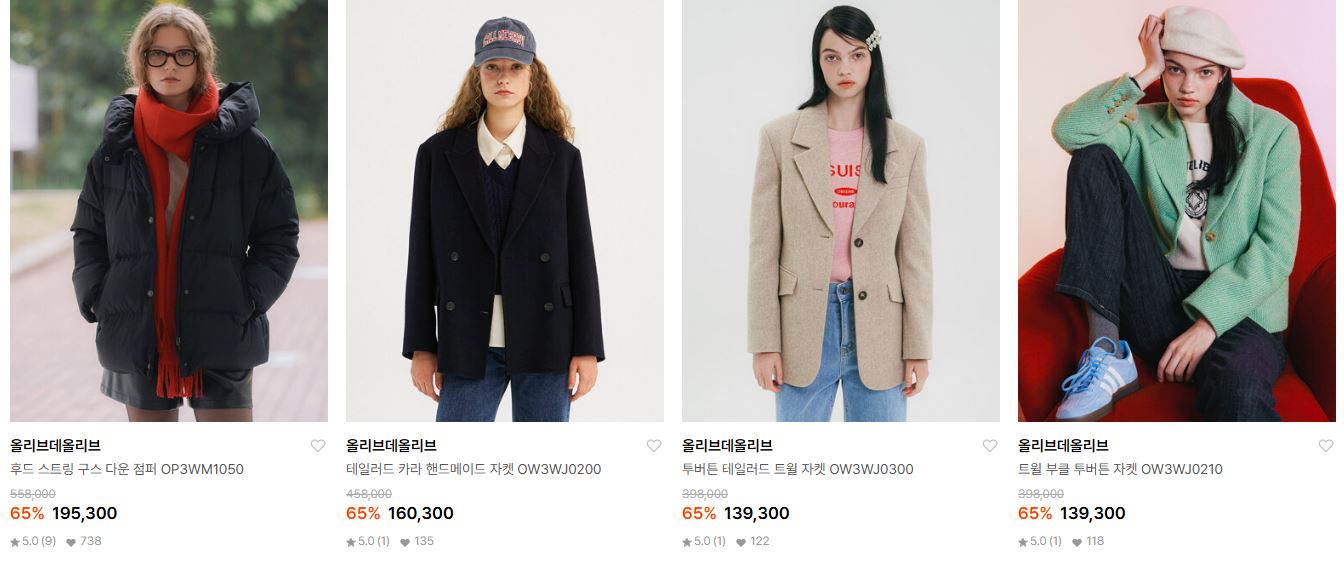Add green tweed boucle jacket to wishlist

1326,446
